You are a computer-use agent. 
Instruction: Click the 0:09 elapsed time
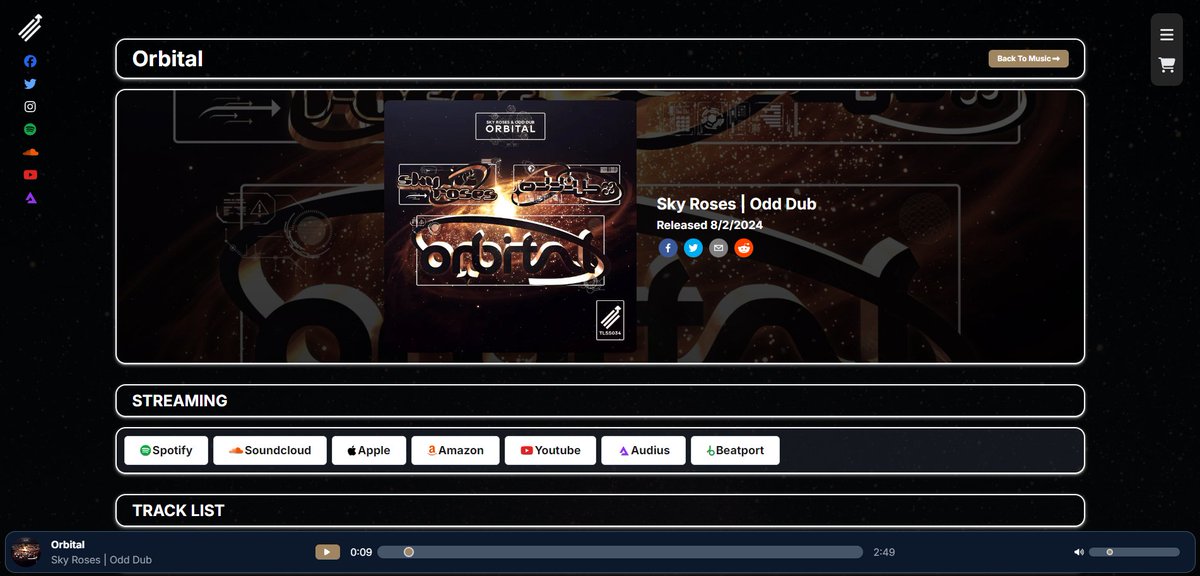tap(361, 552)
